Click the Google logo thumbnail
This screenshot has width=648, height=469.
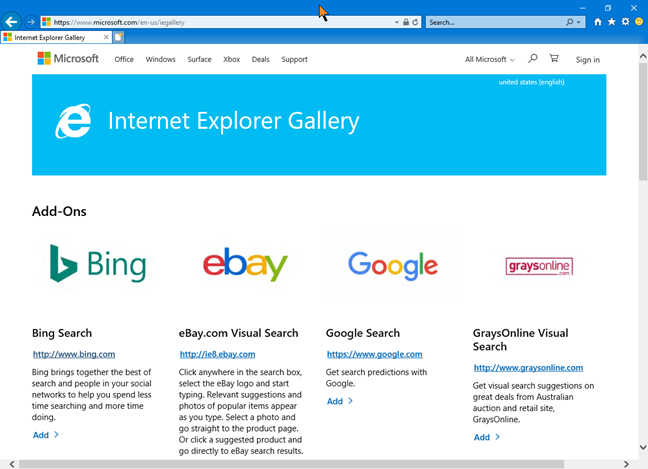pyautogui.click(x=393, y=266)
